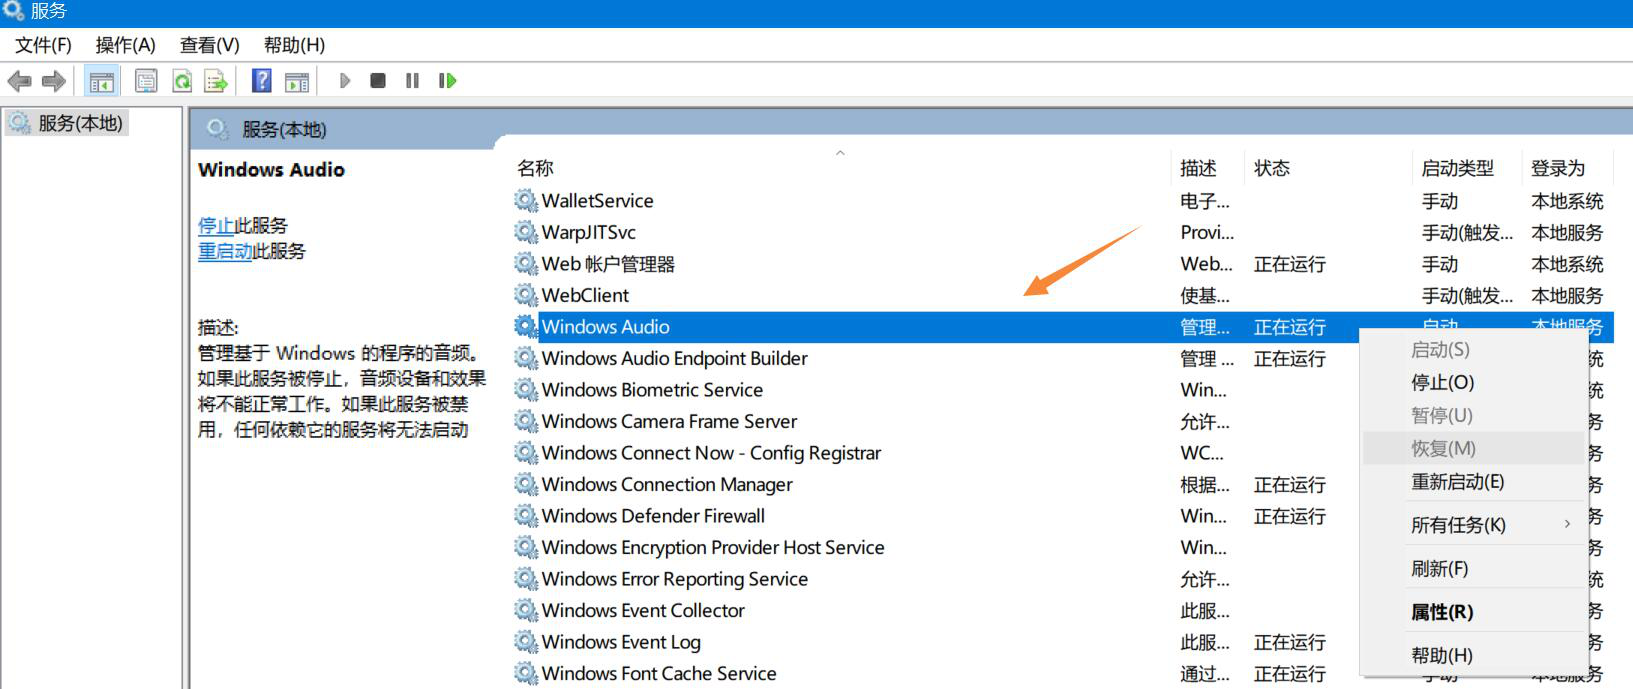This screenshot has width=1633, height=689.
Task: Click gear icon beside WarpJITSvc
Action: (526, 232)
